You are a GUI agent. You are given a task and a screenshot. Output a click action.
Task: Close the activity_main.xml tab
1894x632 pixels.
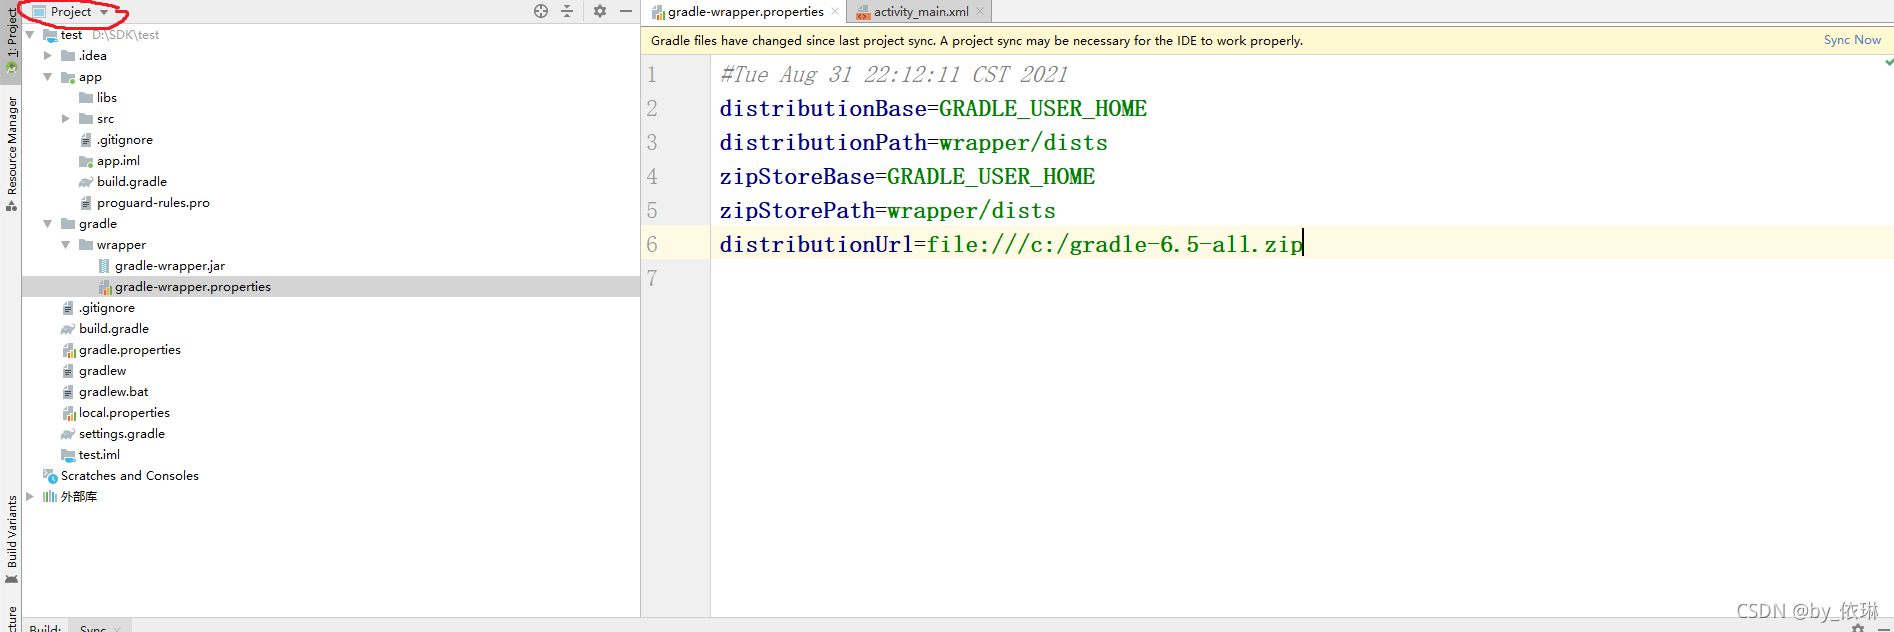980,12
